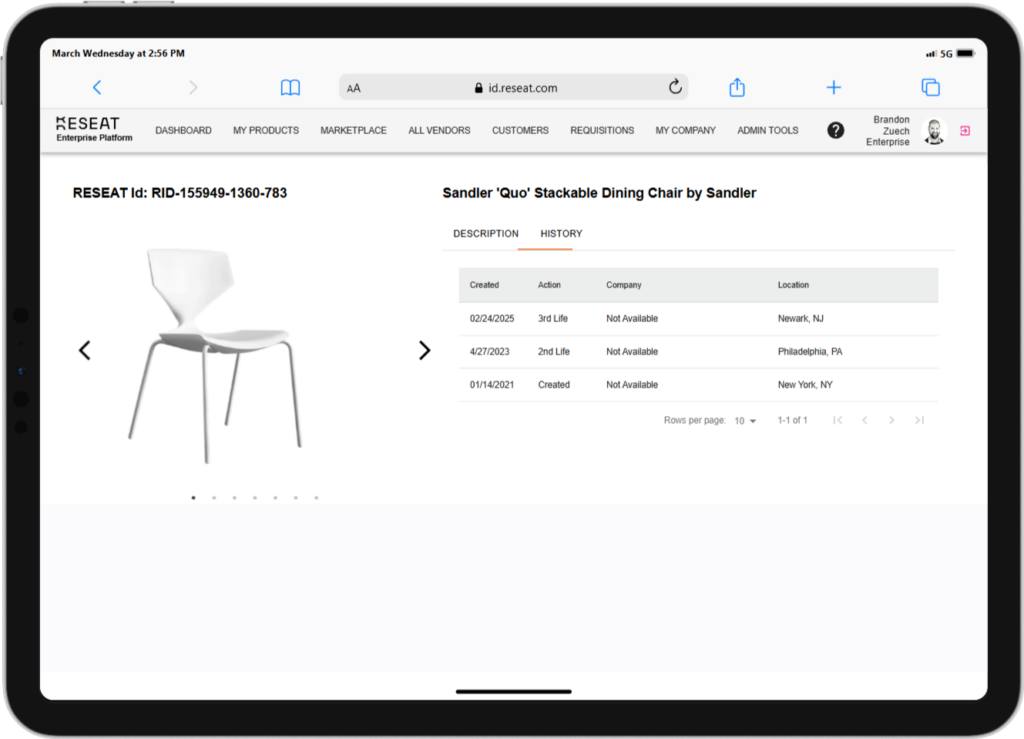Tap the AA reader text size control

tap(354, 88)
